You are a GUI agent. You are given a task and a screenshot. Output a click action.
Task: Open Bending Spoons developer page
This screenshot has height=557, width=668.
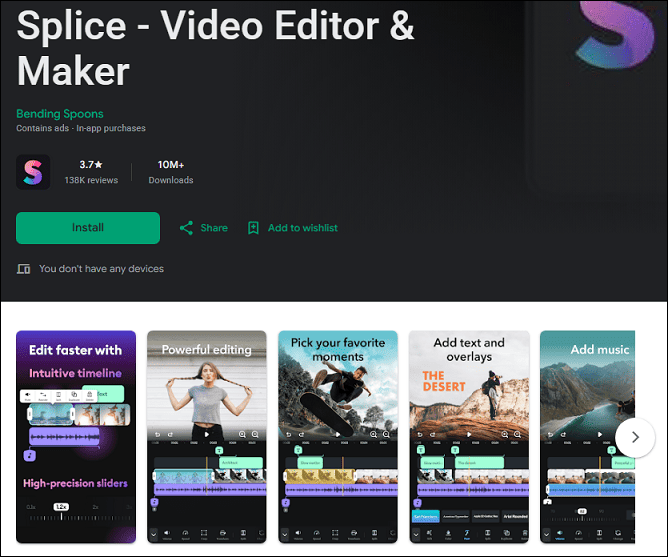(60, 114)
